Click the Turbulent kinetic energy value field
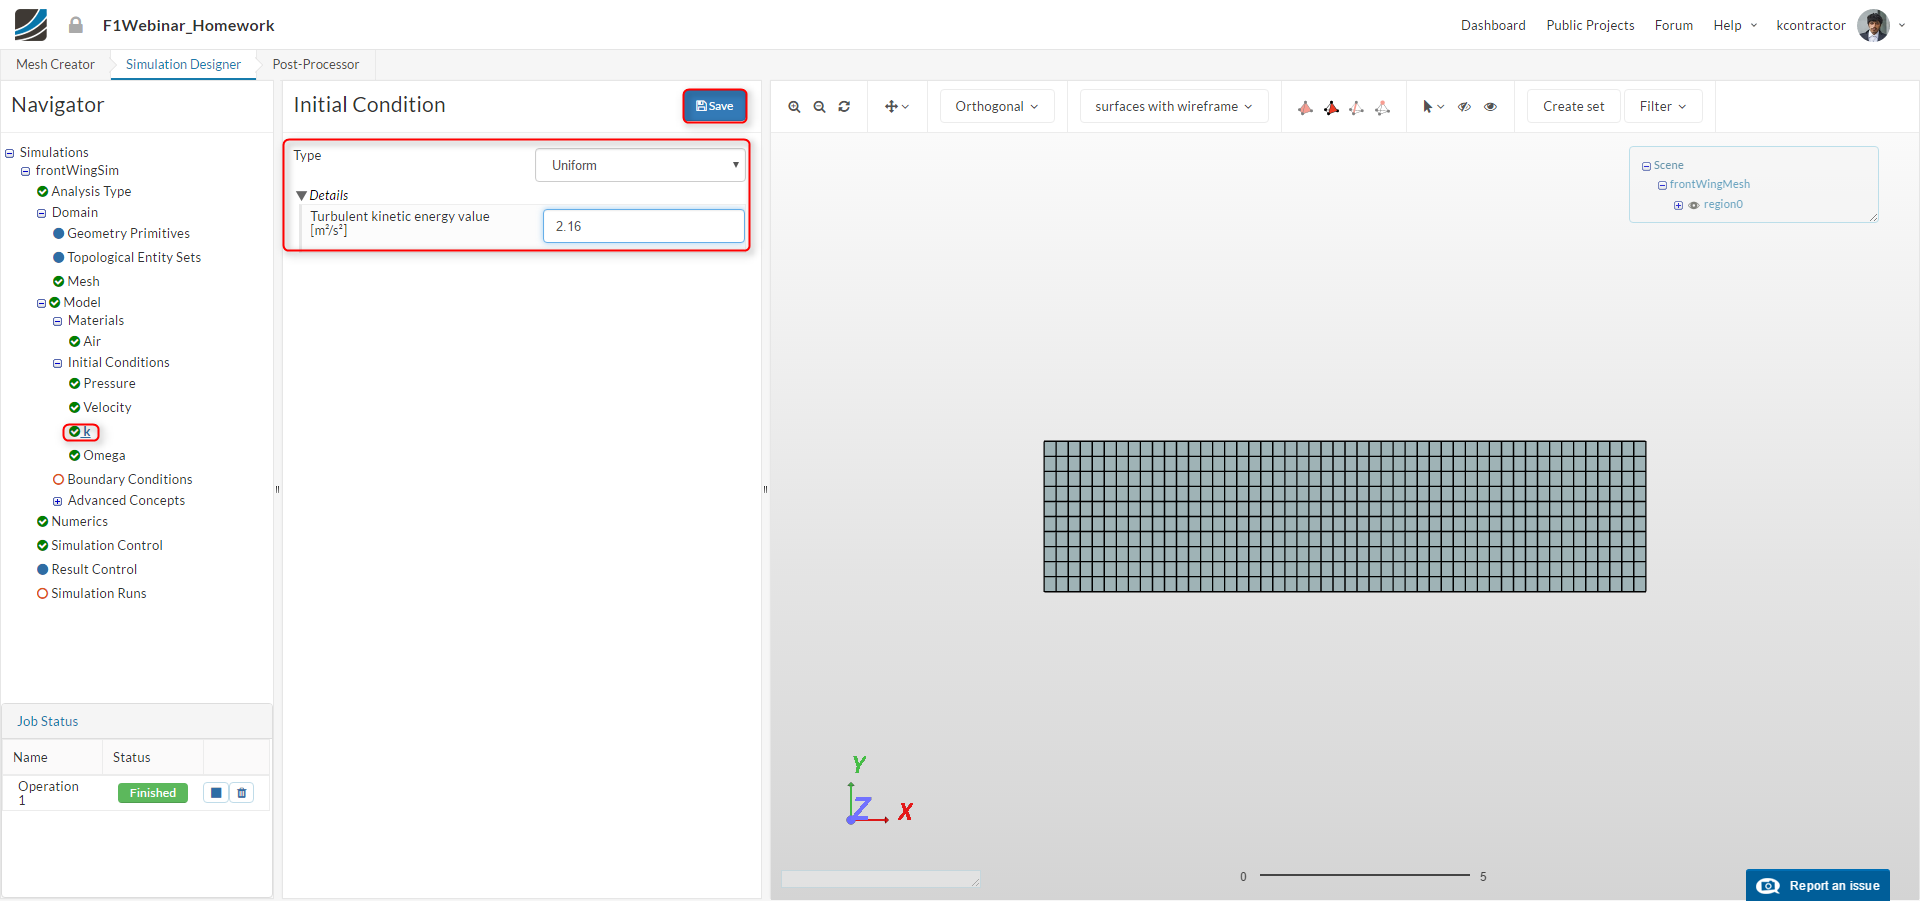 point(643,226)
